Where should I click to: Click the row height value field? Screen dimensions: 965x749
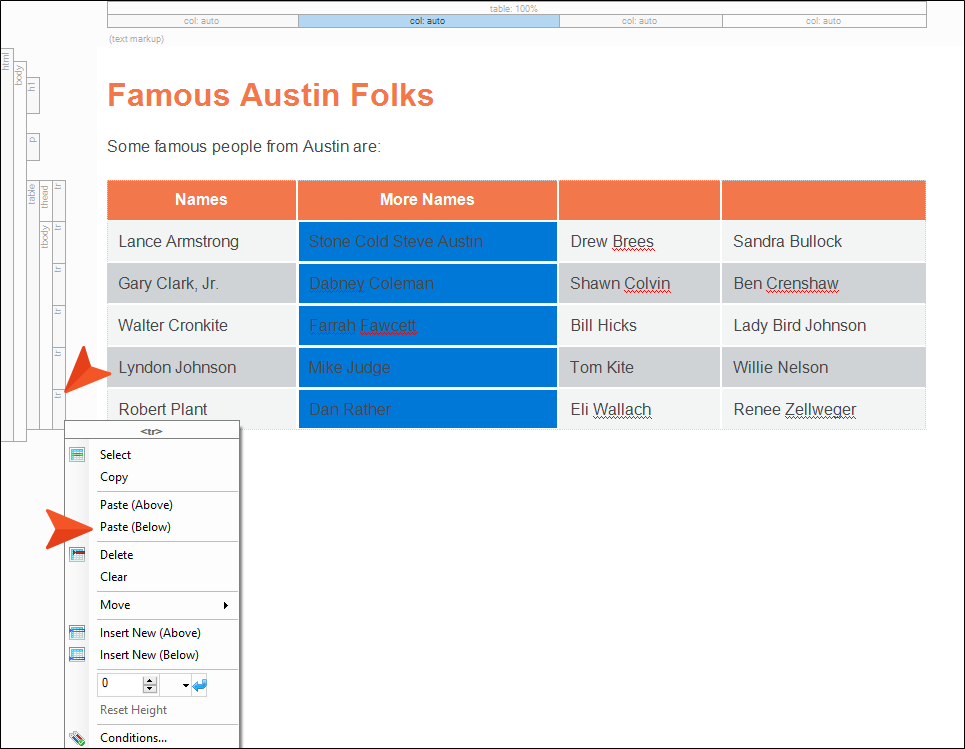point(120,684)
